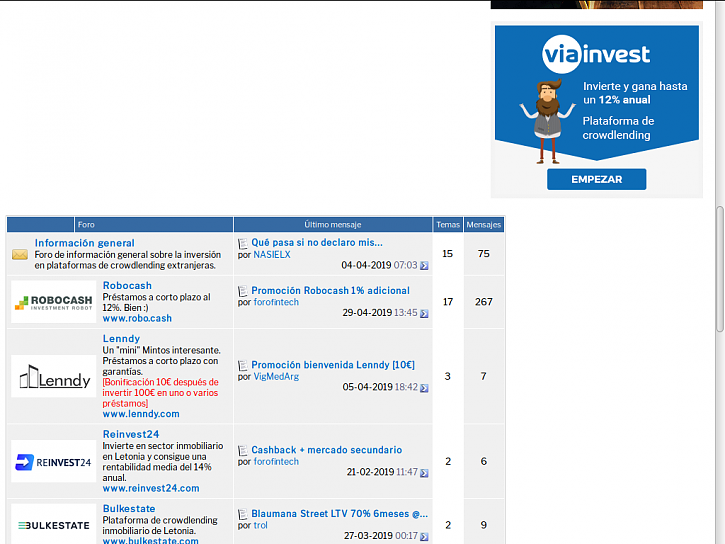Open the Lenndy logo thumbnail
Image resolution: width=725 pixels, height=544 pixels.
pos(54,376)
